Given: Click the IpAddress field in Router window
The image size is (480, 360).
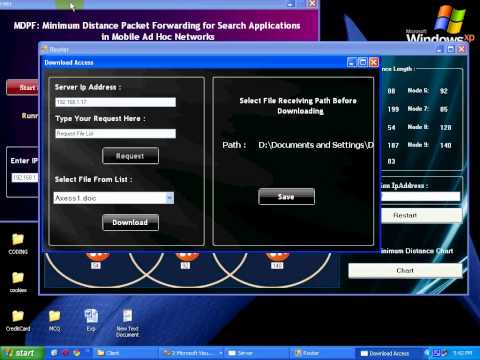Looking at the screenshot, I should (x=421, y=196).
